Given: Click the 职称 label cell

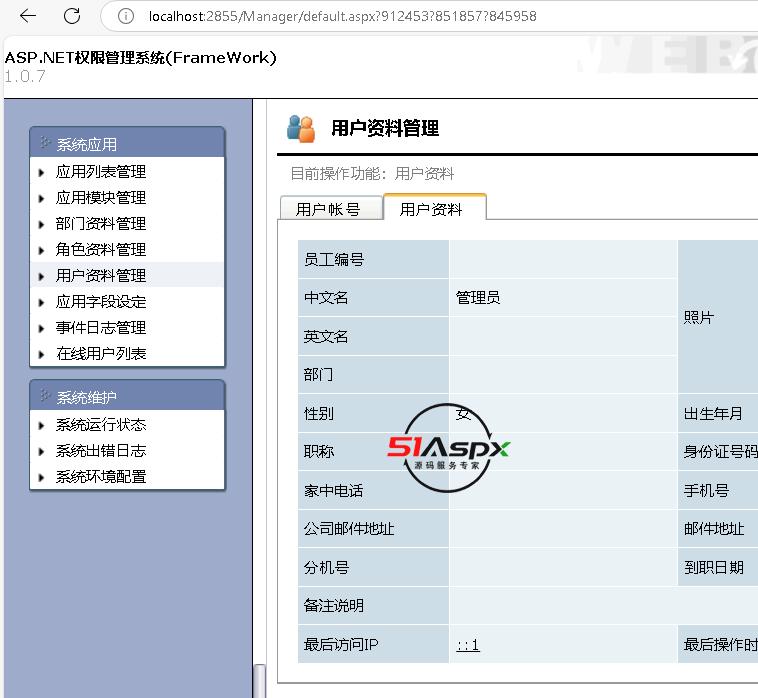Looking at the screenshot, I should [x=373, y=451].
